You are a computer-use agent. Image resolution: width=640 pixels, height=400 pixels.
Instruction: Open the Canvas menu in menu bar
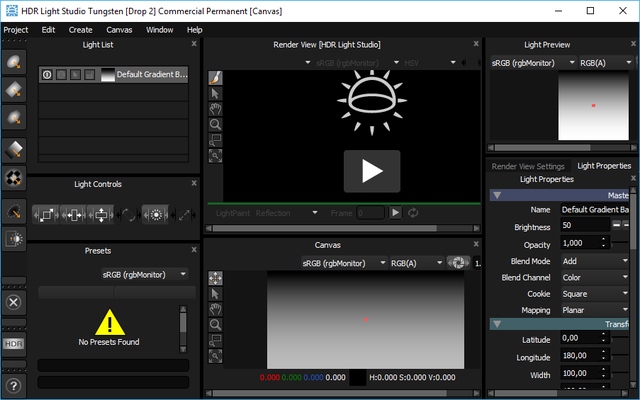click(120, 30)
